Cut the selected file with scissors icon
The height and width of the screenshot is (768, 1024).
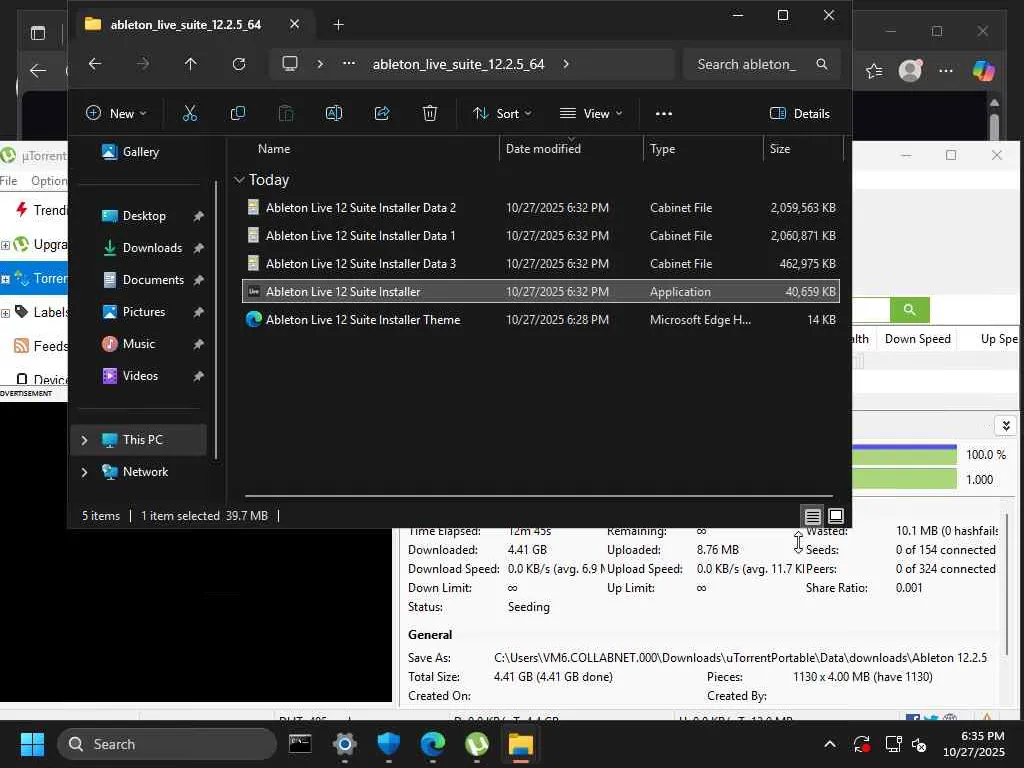(189, 114)
